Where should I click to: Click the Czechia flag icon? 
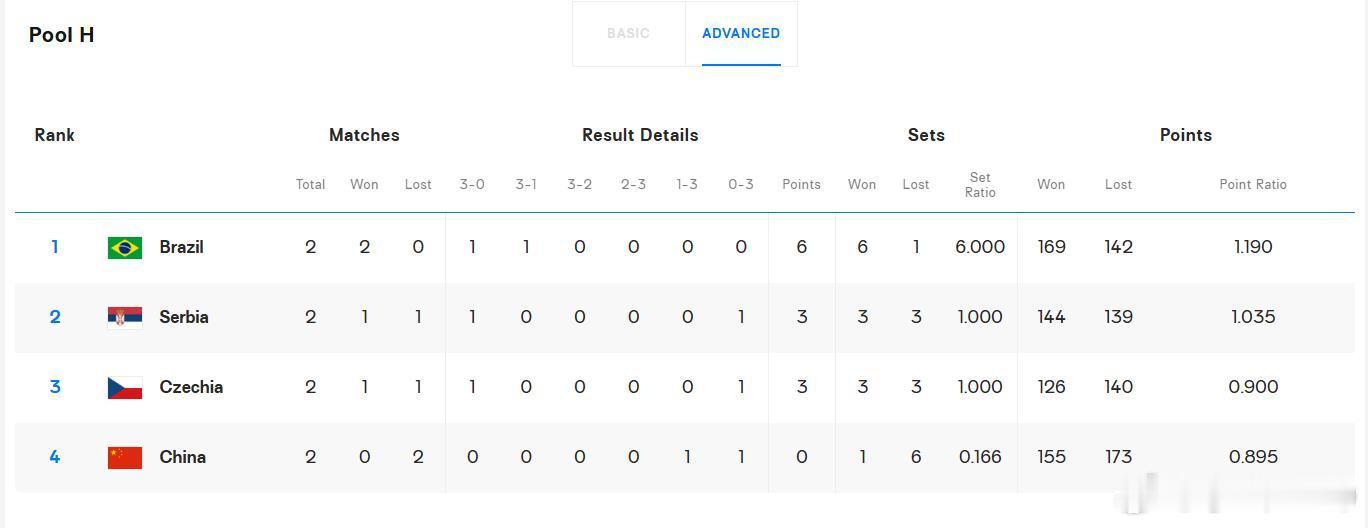click(125, 387)
